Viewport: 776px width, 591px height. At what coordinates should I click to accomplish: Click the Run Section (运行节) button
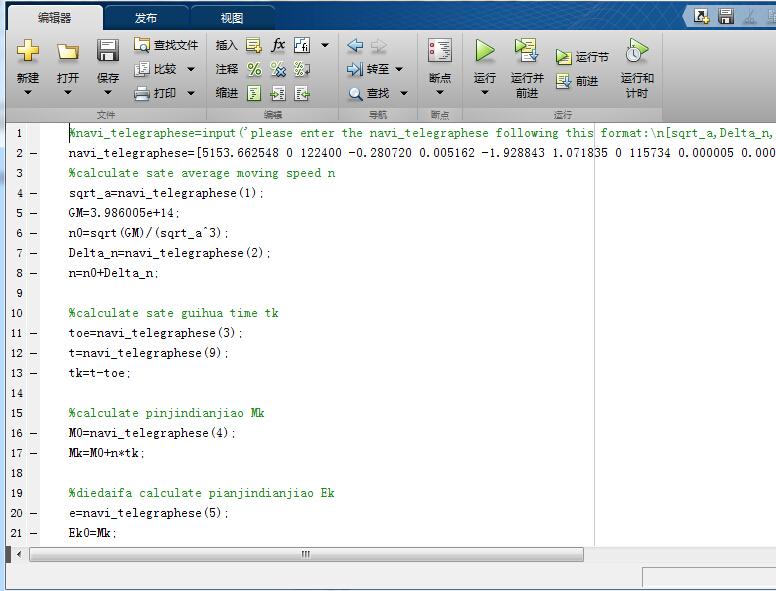click(x=582, y=57)
